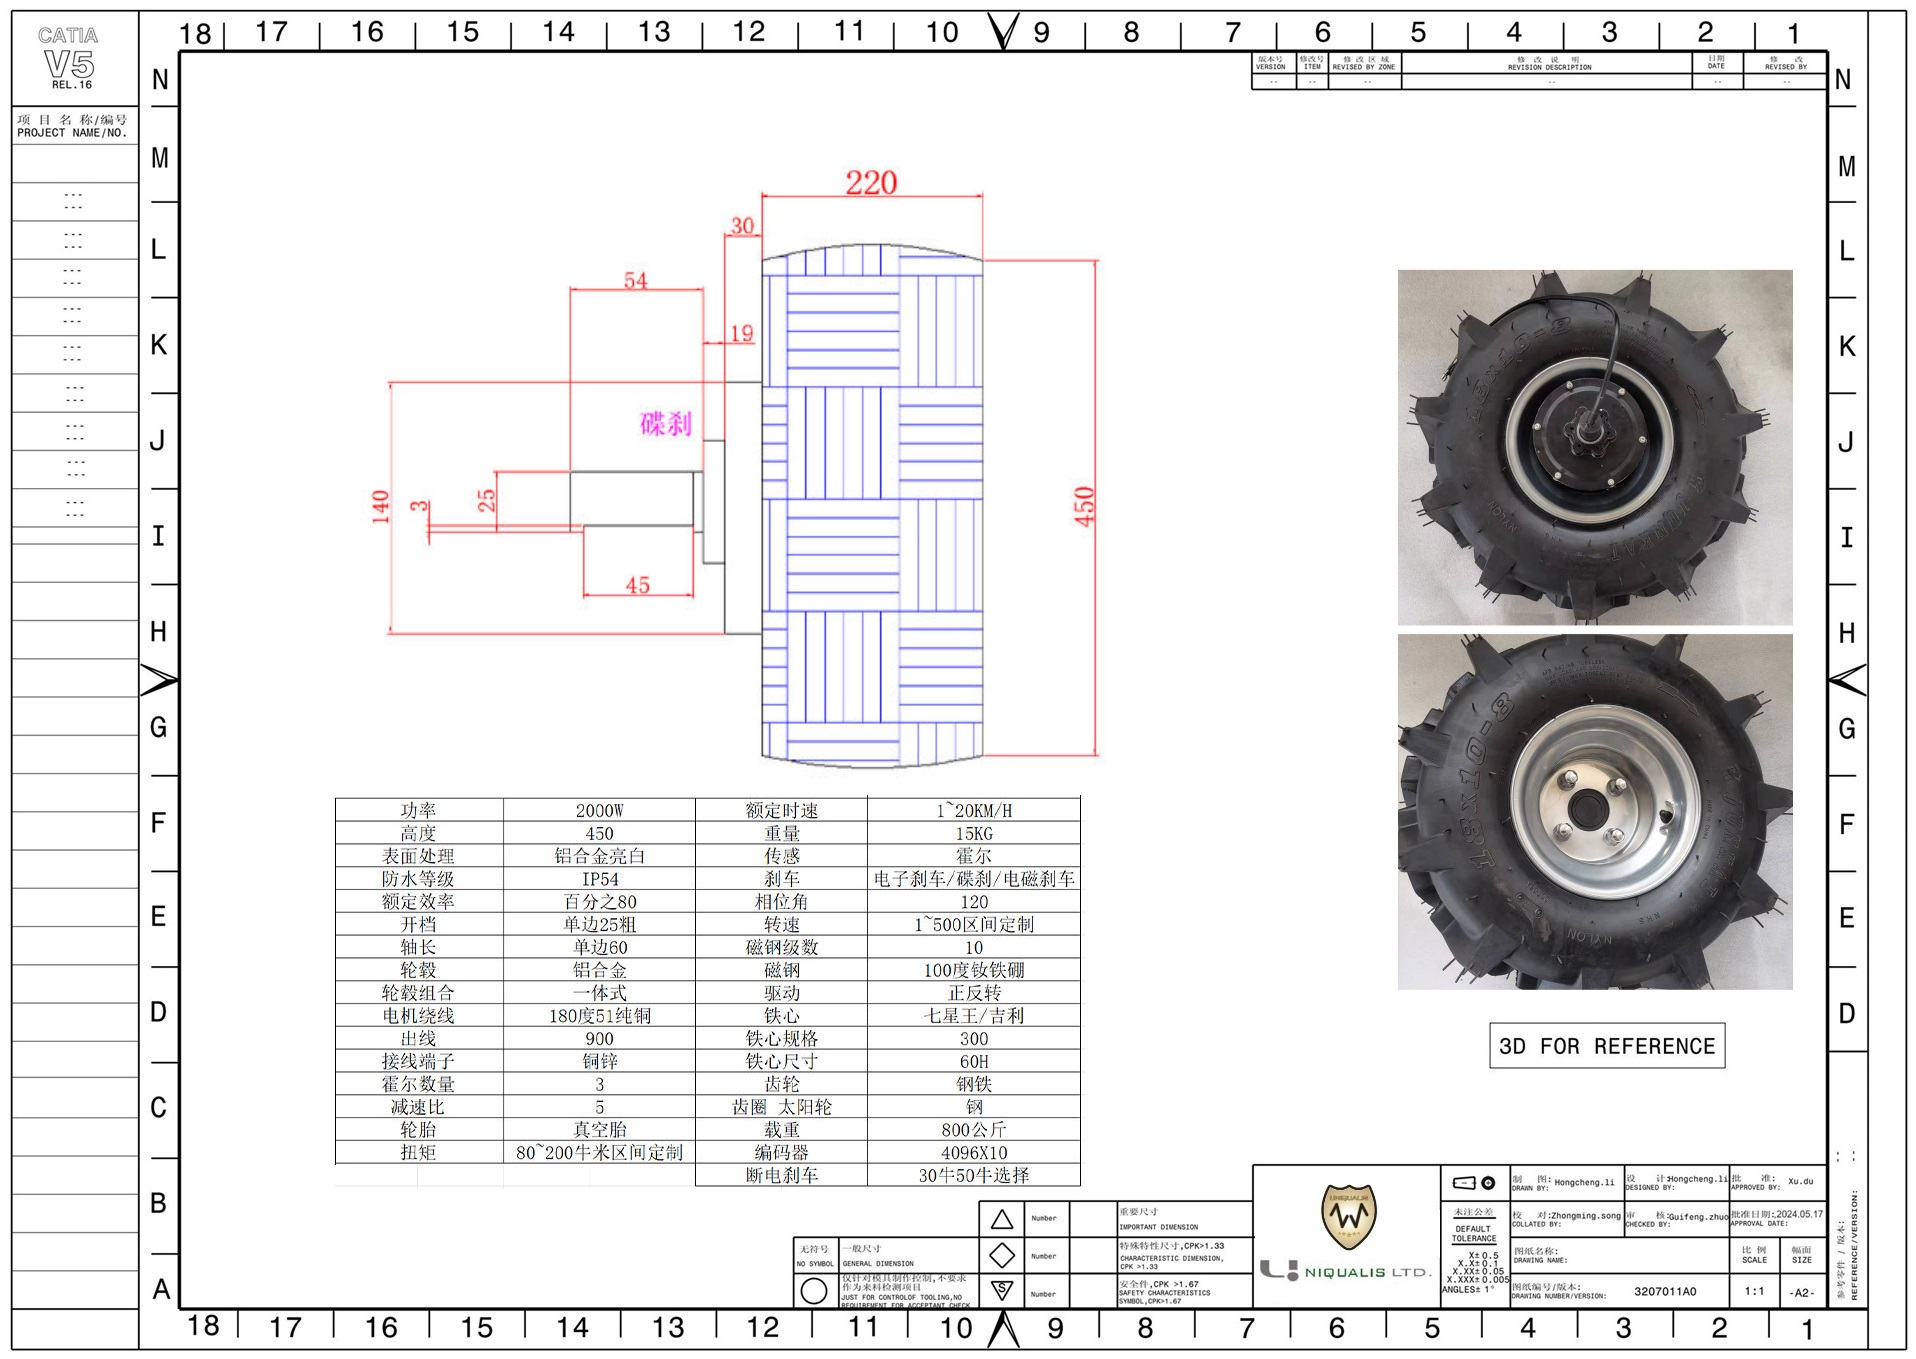Click the gold shield company emblem
1916x1359 pixels.
pyautogui.click(x=1347, y=1215)
